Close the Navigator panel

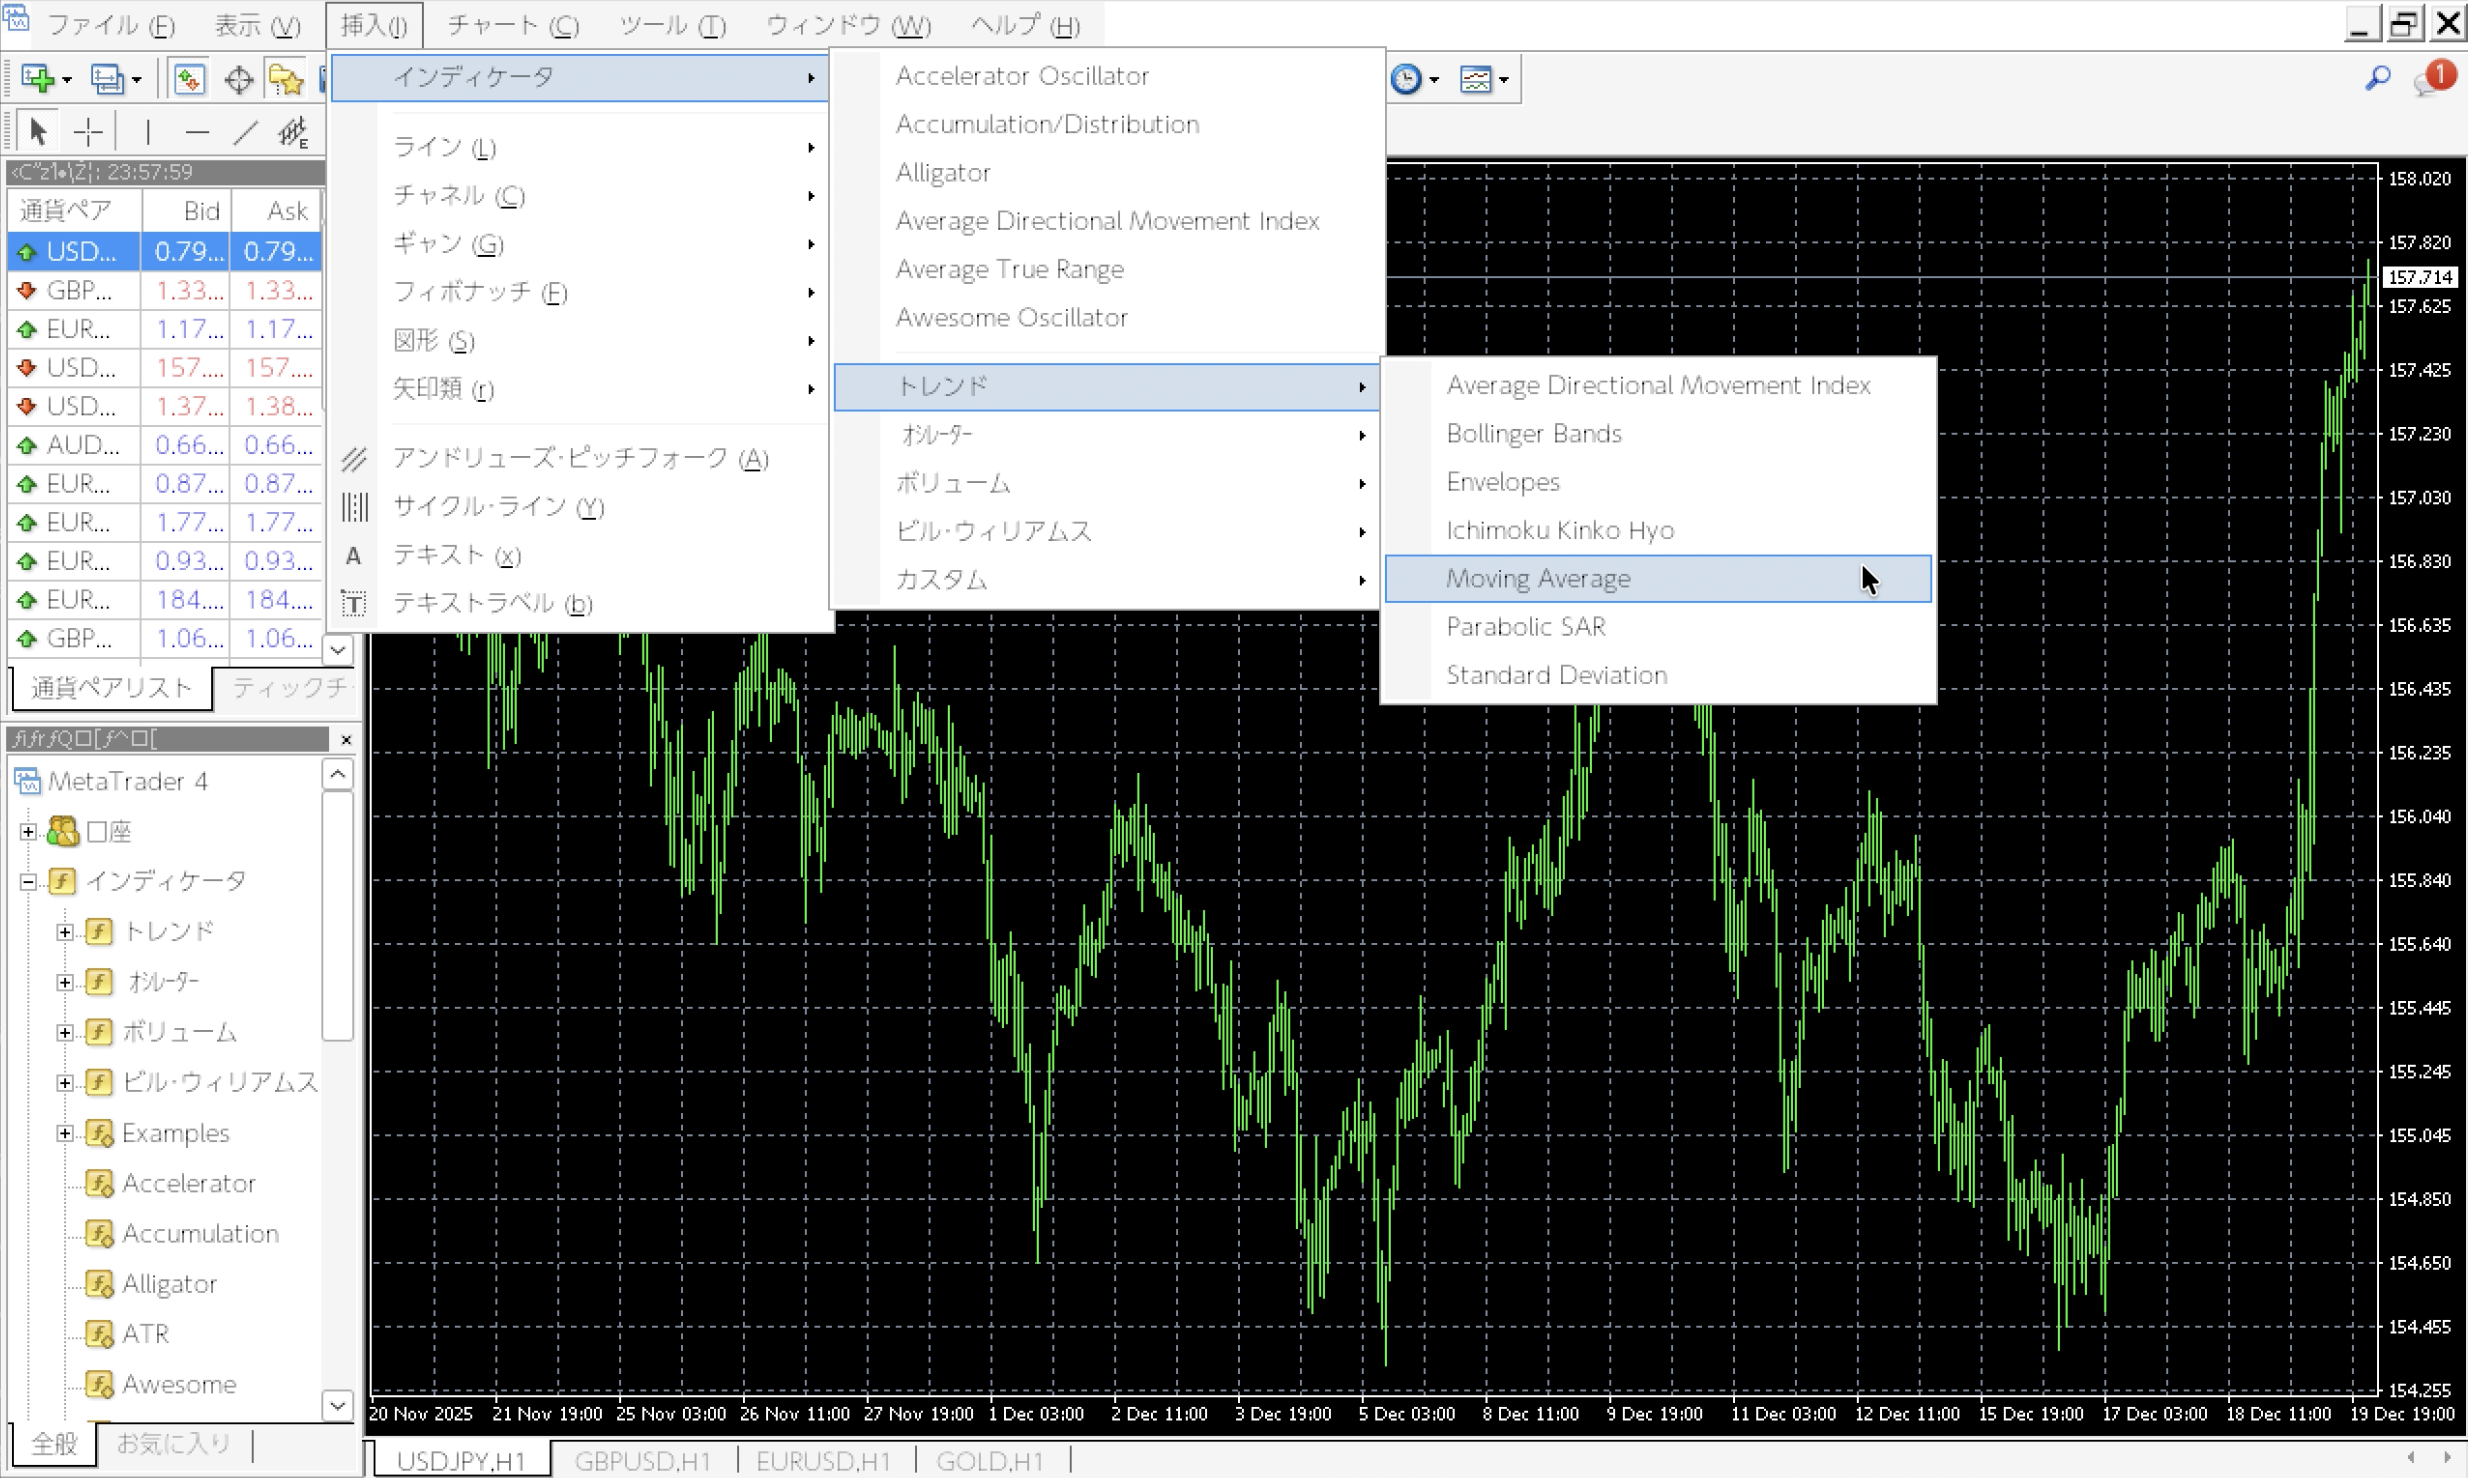[346, 739]
